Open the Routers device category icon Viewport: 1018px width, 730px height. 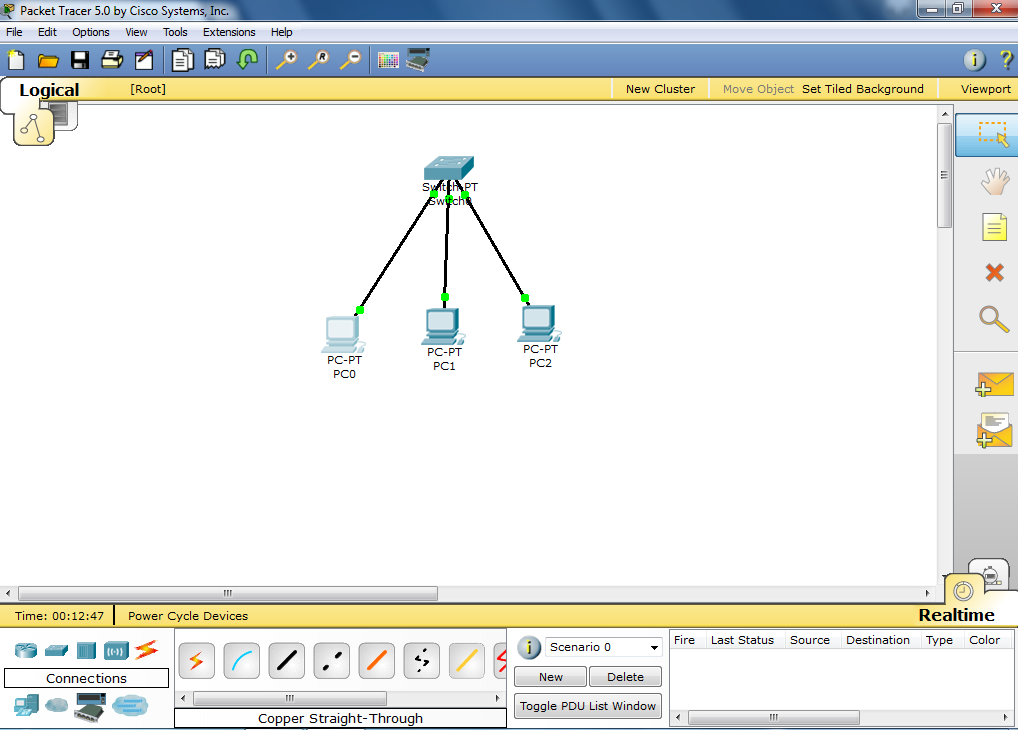tap(26, 649)
